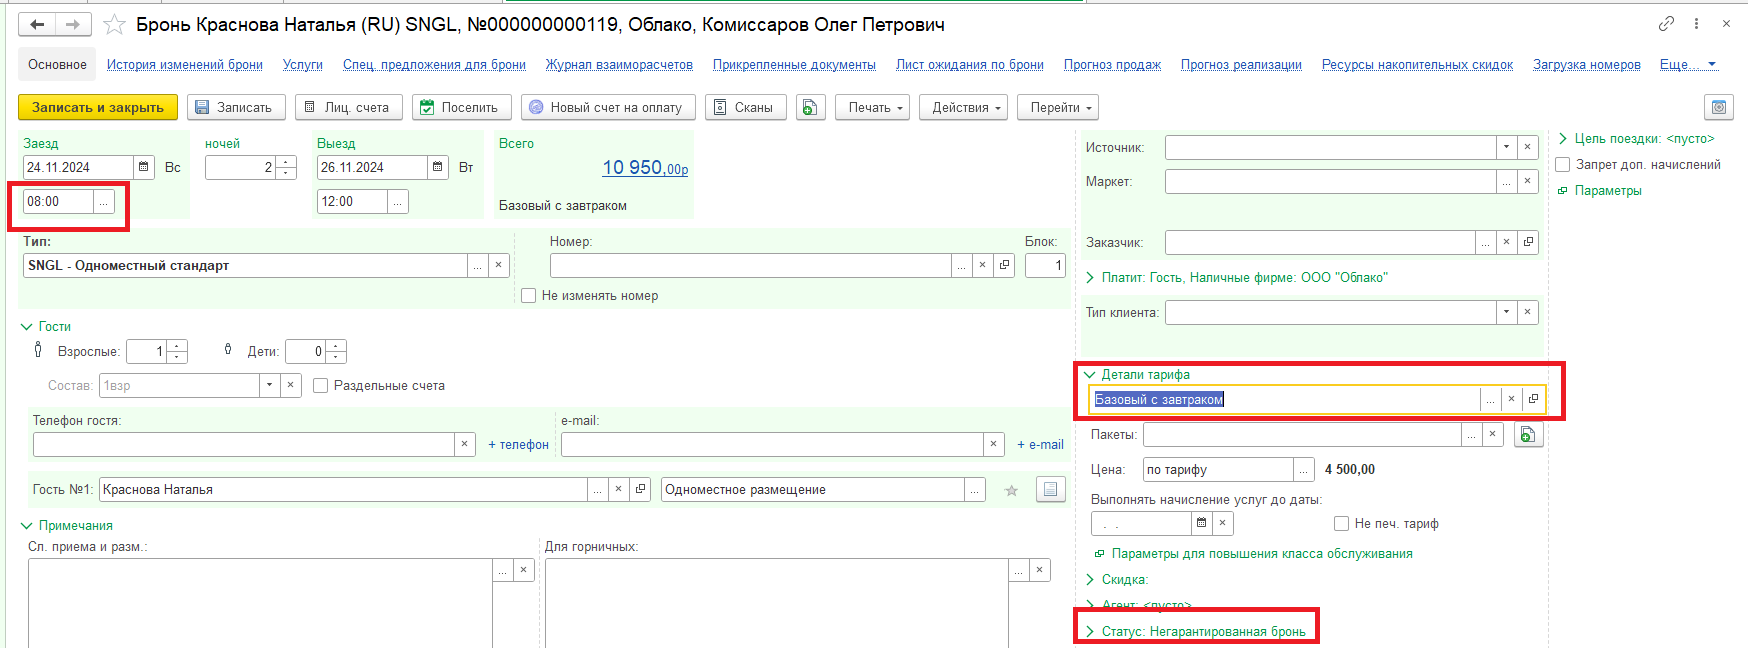Open calendar for service accrual end date
This screenshot has width=1748, height=648.
click(1202, 523)
